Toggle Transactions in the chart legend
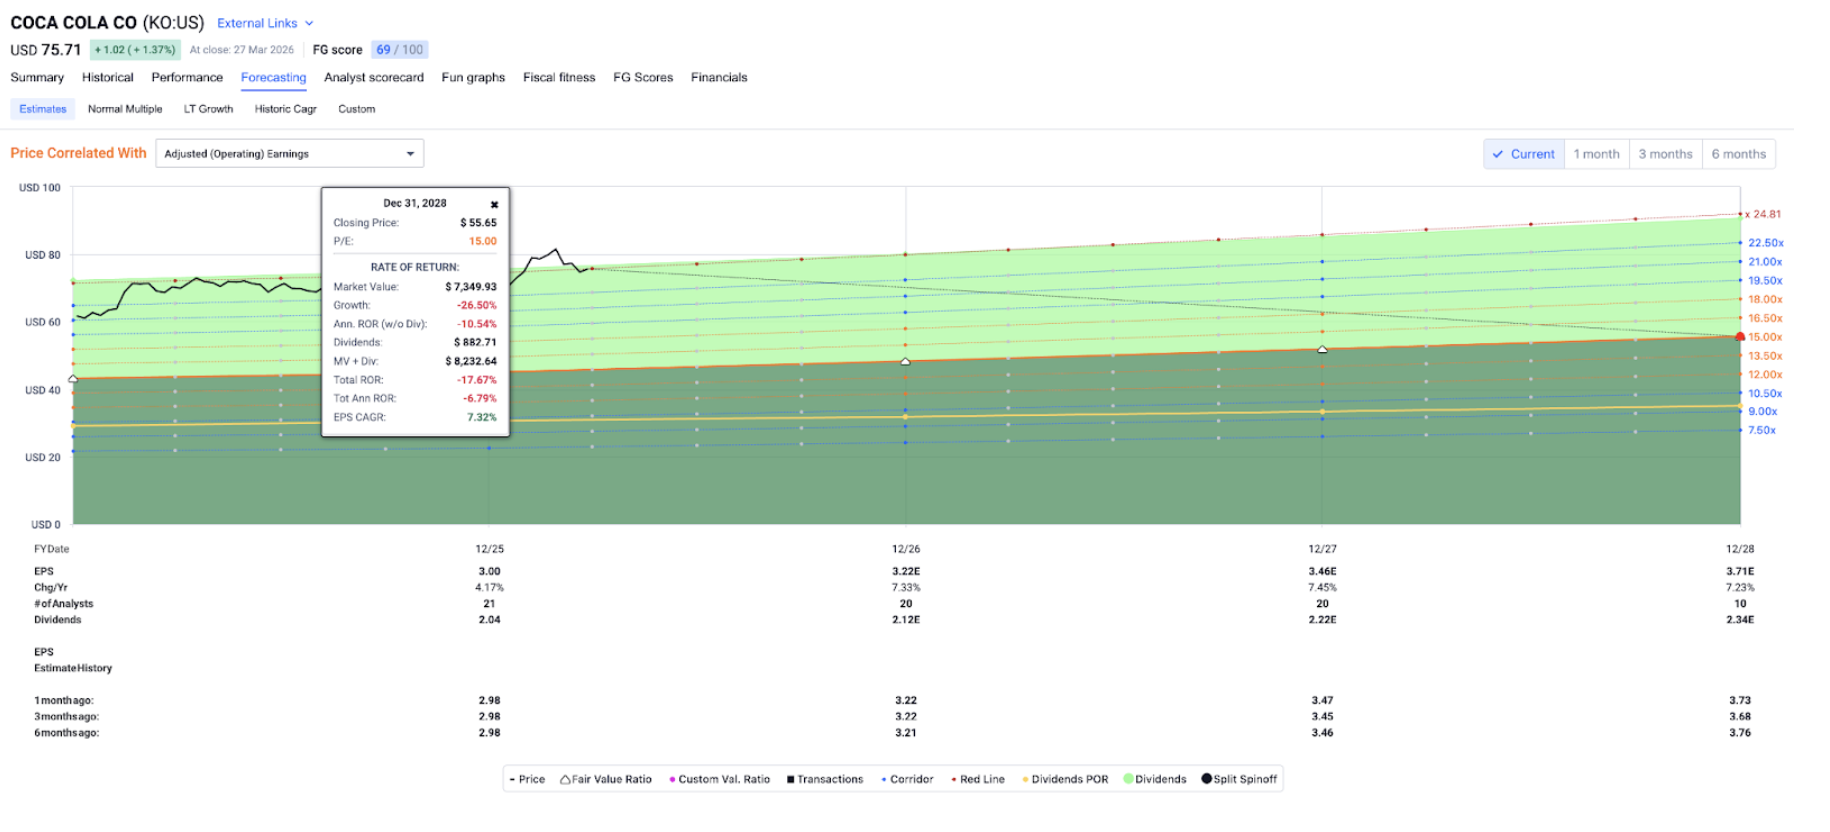1830x832 pixels. [825, 779]
